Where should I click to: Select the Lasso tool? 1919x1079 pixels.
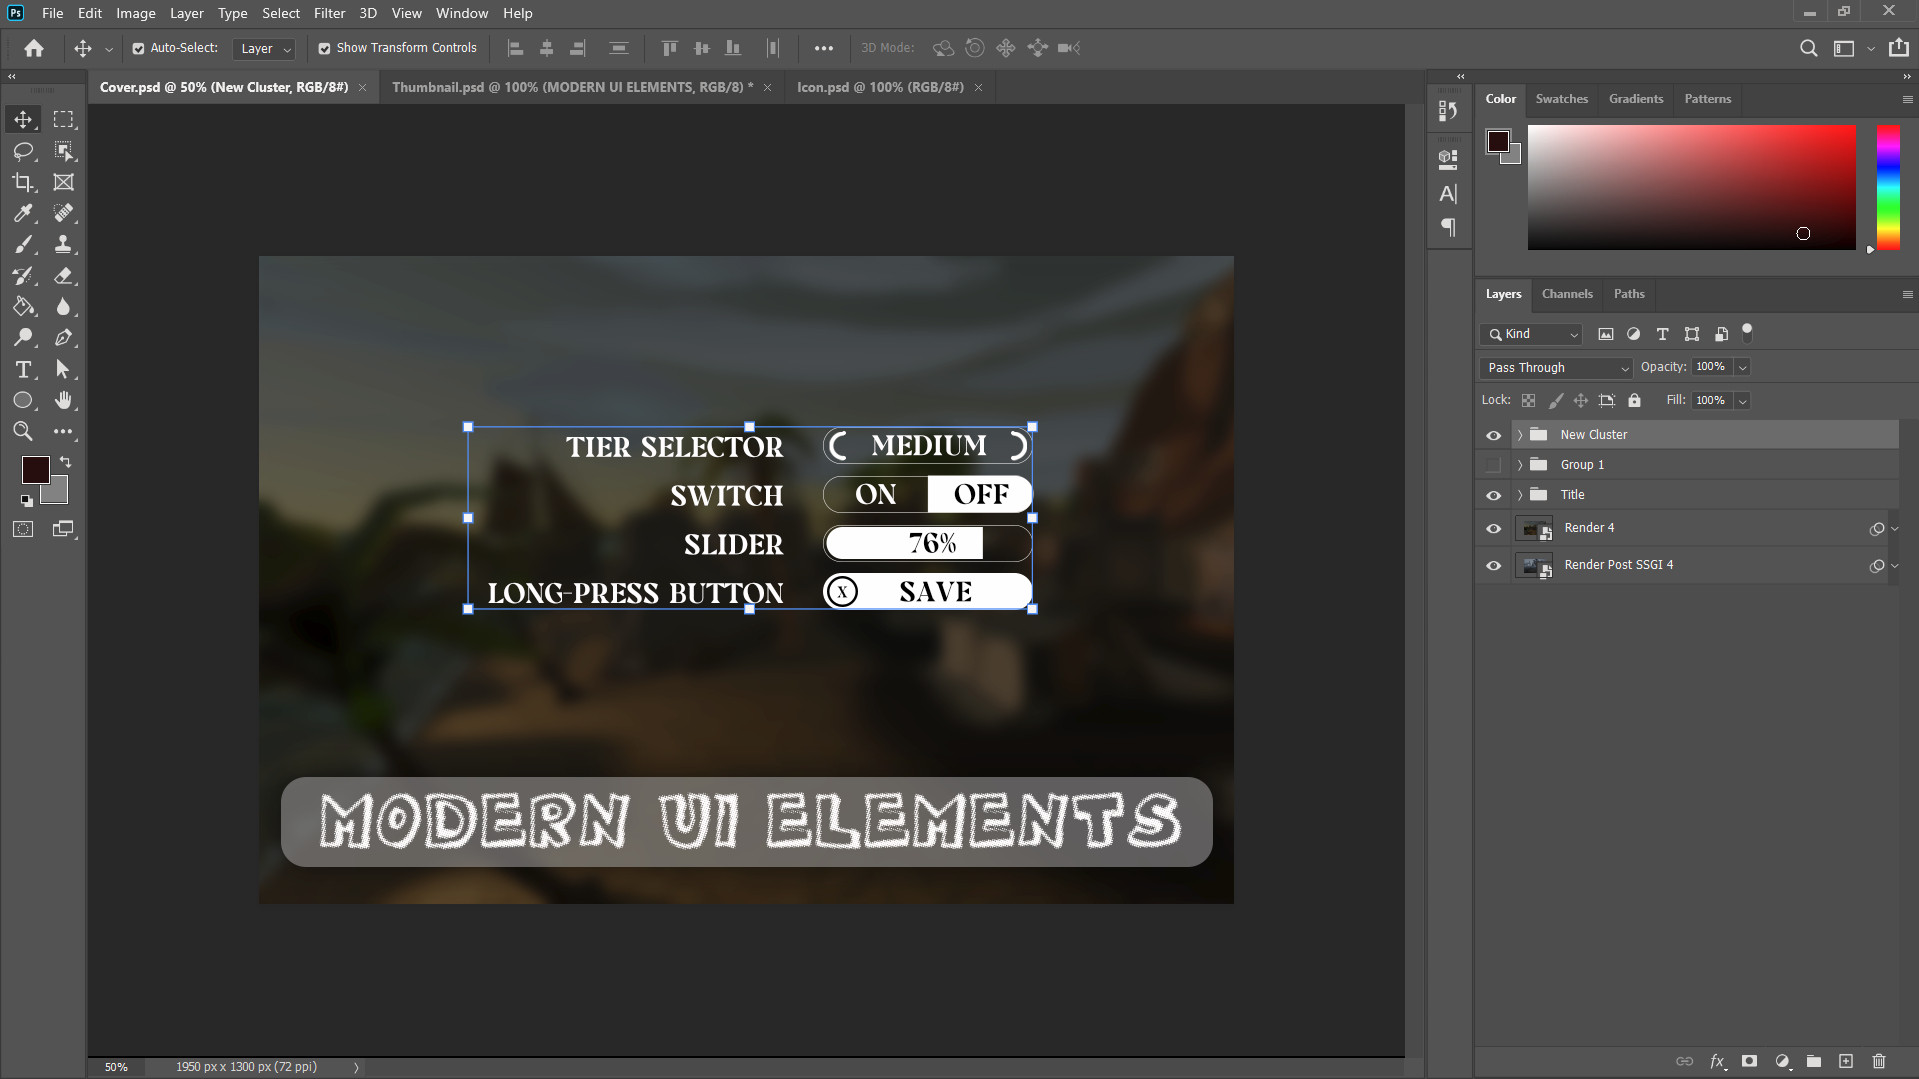point(23,151)
